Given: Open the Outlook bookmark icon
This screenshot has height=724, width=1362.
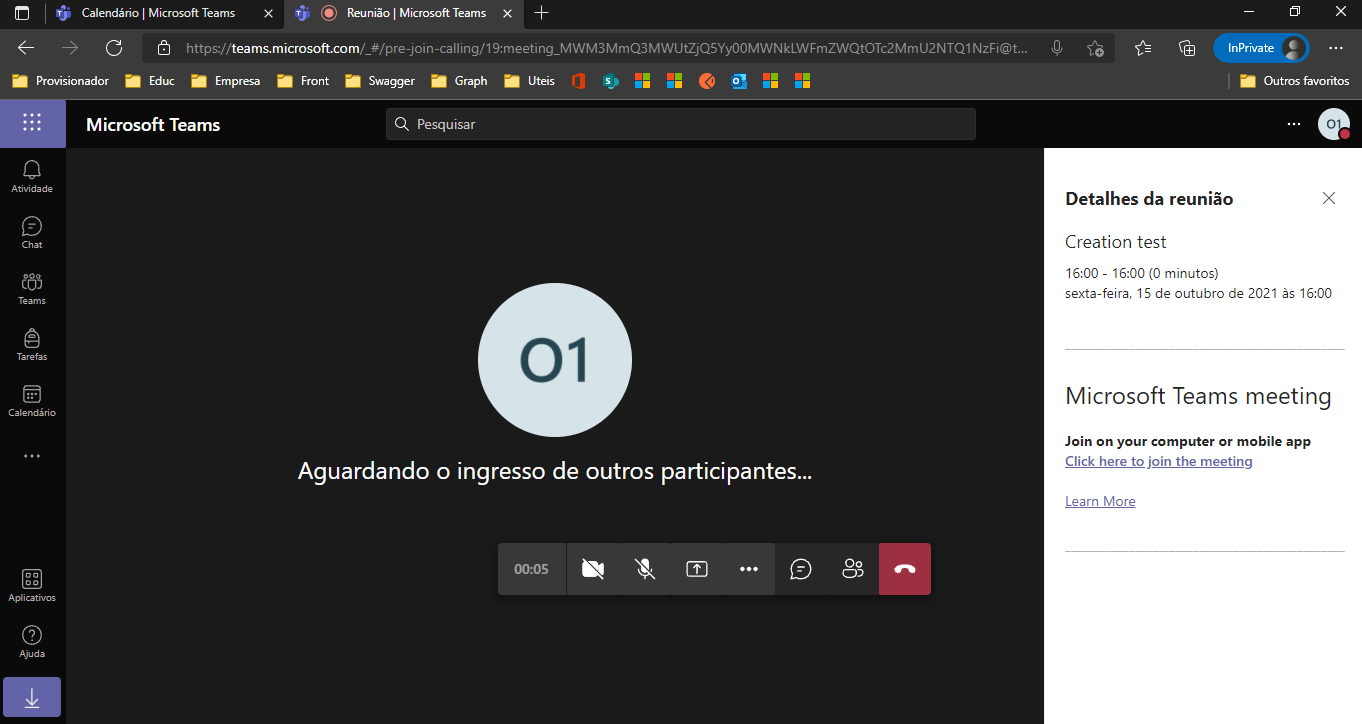Looking at the screenshot, I should [x=739, y=81].
